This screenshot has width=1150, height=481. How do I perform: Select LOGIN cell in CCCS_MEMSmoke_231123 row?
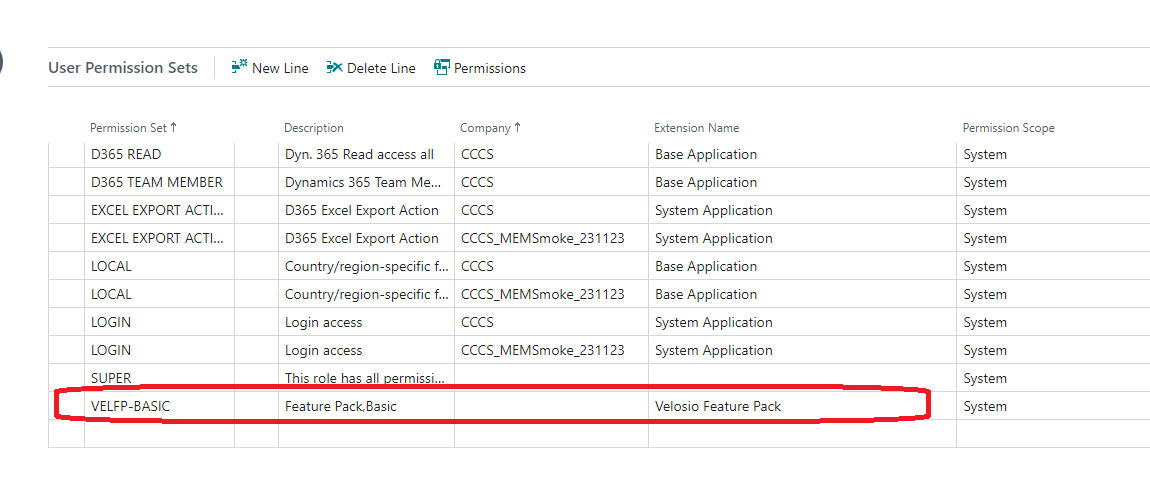159,350
